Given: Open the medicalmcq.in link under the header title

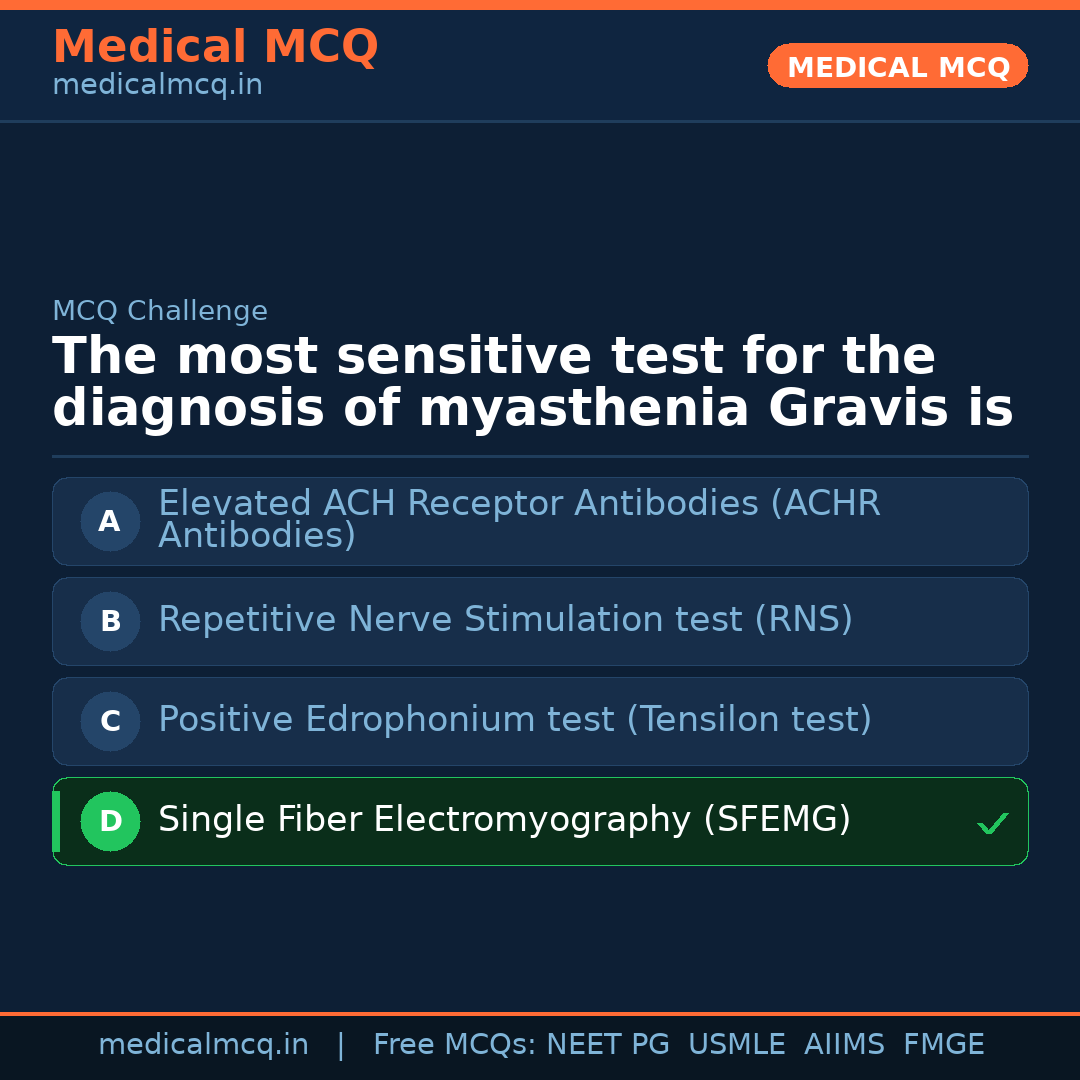Looking at the screenshot, I should pyautogui.click(x=157, y=85).
